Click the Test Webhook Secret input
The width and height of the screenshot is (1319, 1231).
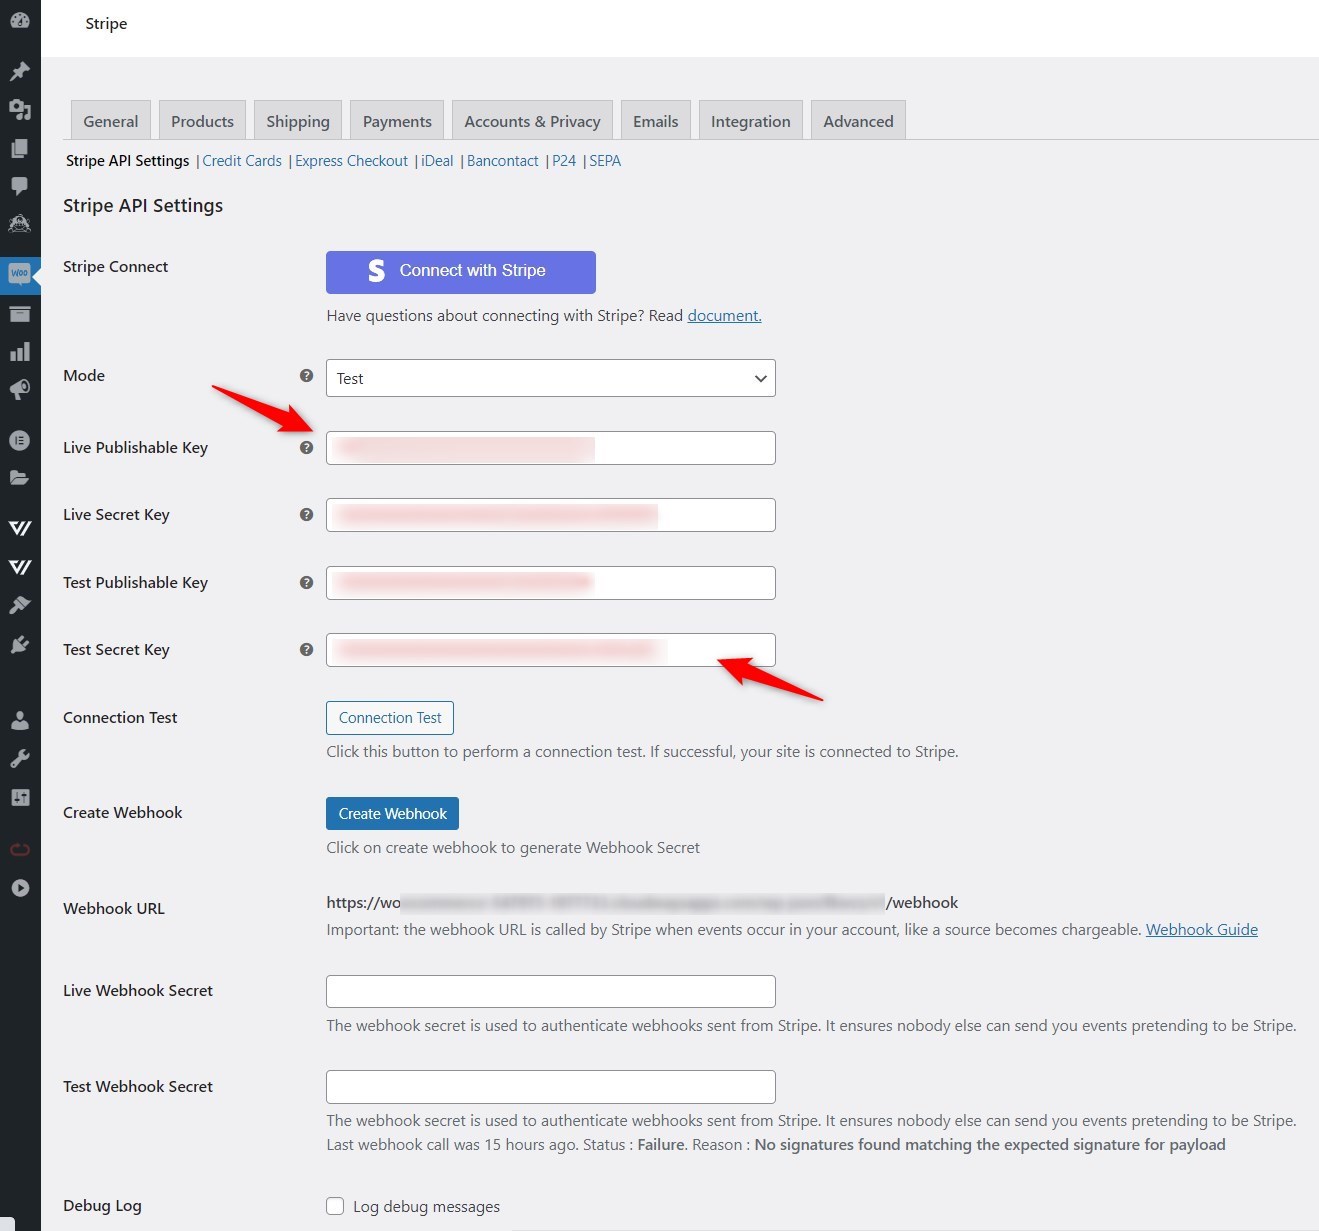click(x=551, y=1087)
